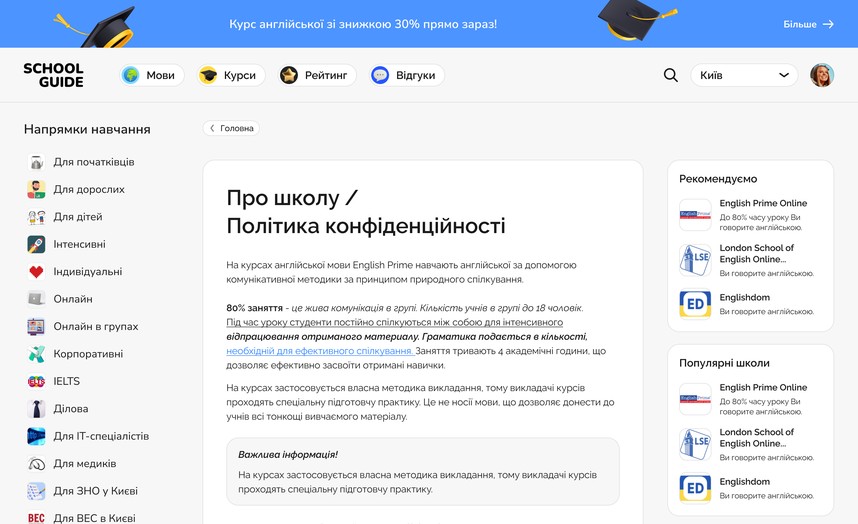Click the icon next to Для IT-спеціалістів

coord(36,436)
